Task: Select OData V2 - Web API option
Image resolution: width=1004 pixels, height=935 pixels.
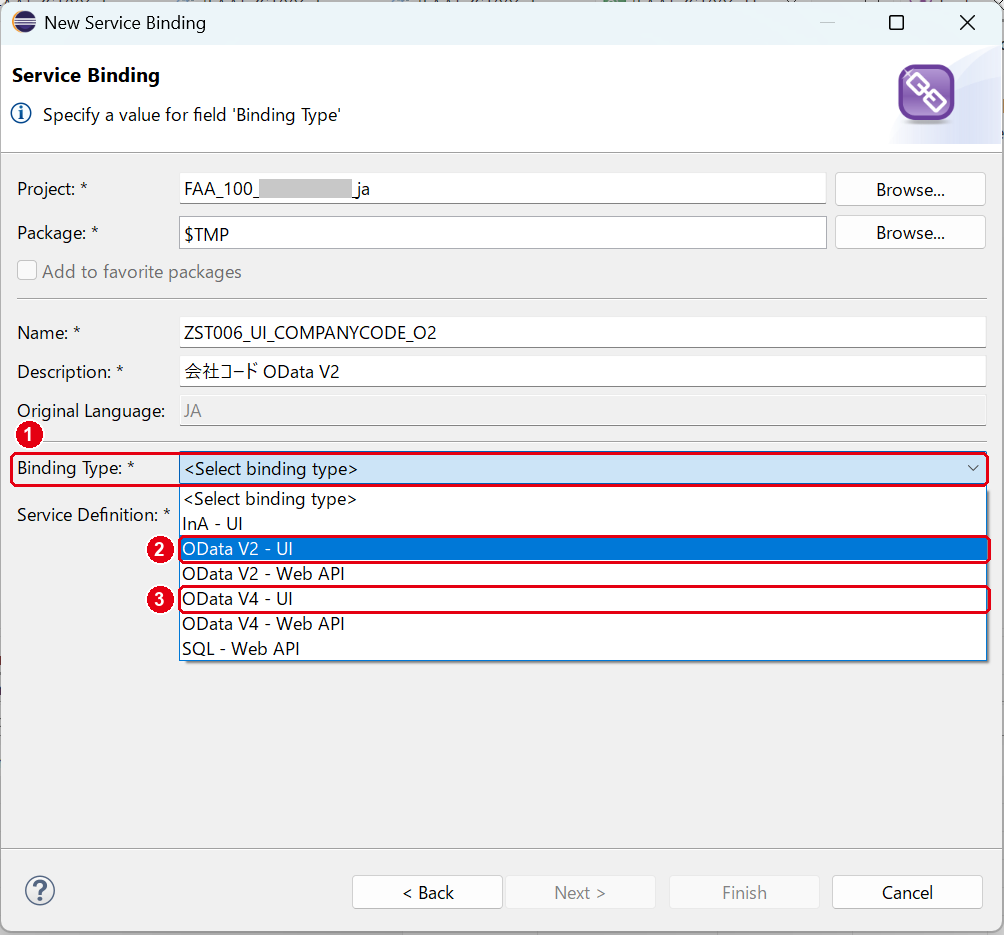Action: pos(583,574)
